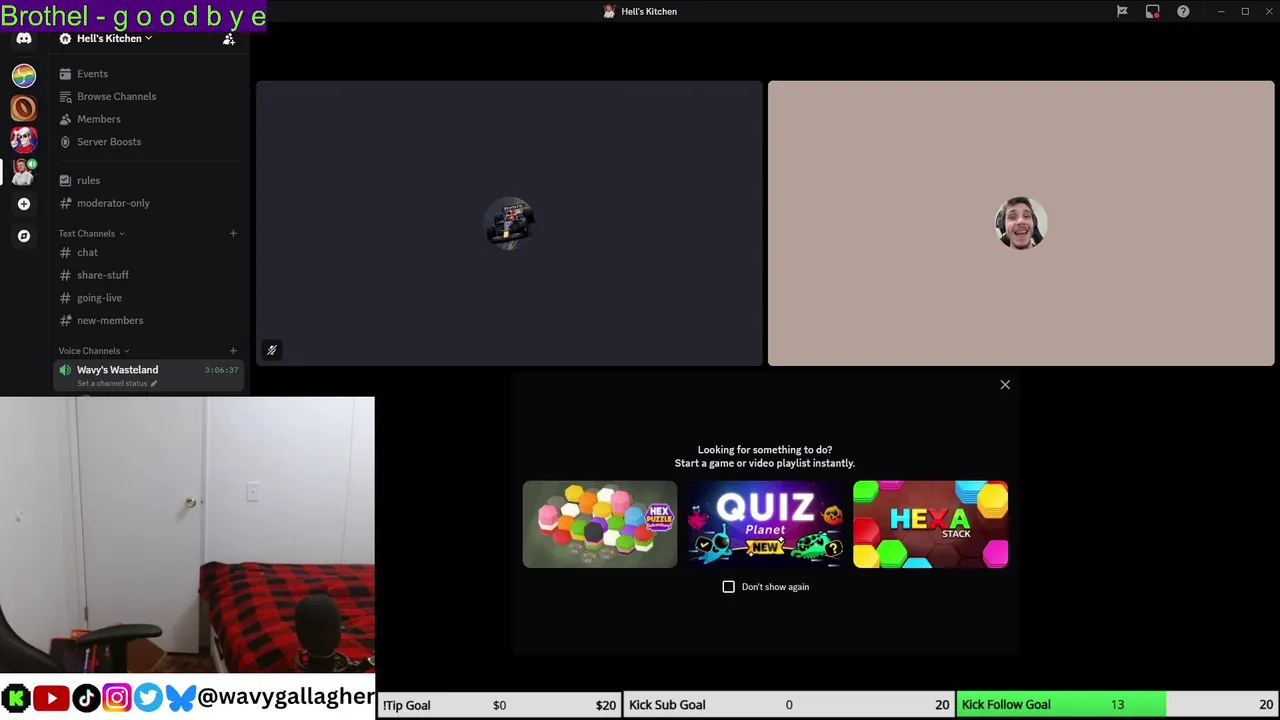
Task: Open the chat text channel
Action: 148,253
